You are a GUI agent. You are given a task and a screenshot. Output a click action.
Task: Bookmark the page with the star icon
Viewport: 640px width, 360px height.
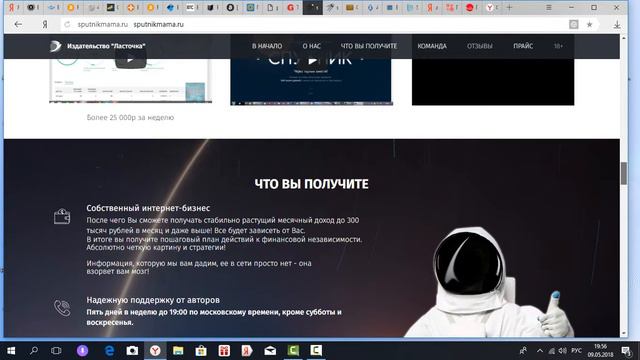(x=589, y=24)
